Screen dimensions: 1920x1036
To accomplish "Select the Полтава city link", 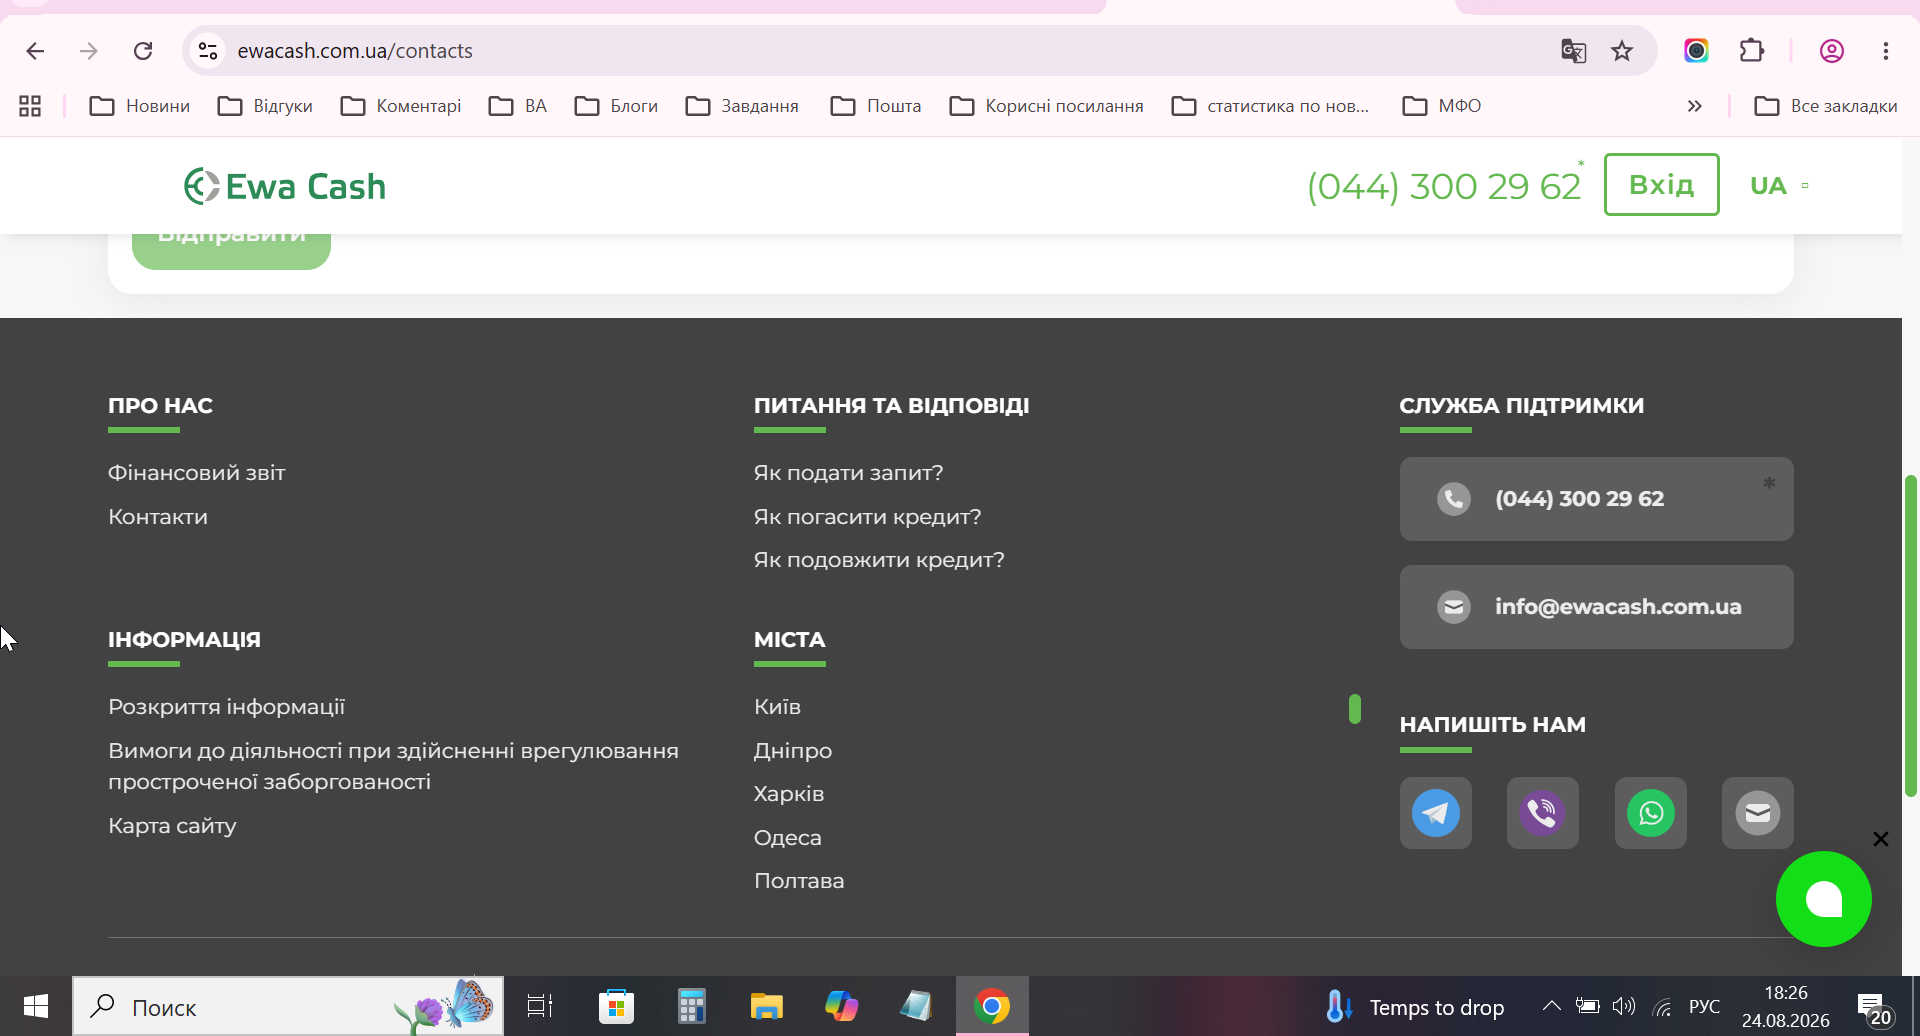I will (798, 881).
